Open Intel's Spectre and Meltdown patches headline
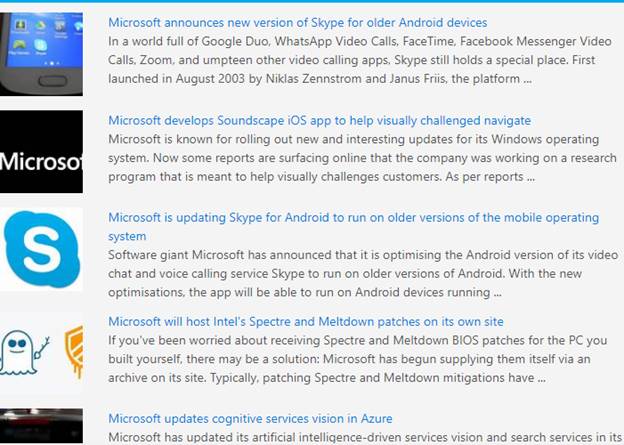This screenshot has height=445, width=624. click(x=305, y=322)
